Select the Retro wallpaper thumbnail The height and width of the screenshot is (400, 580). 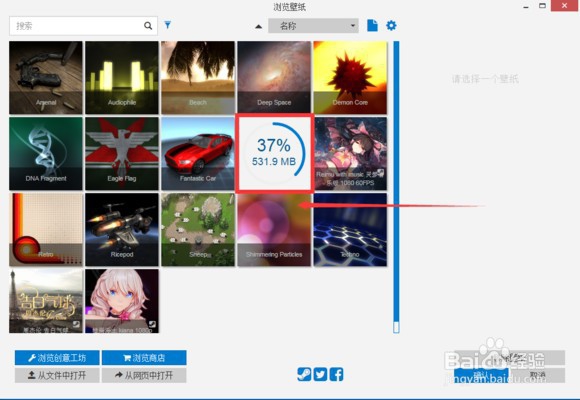click(x=46, y=229)
